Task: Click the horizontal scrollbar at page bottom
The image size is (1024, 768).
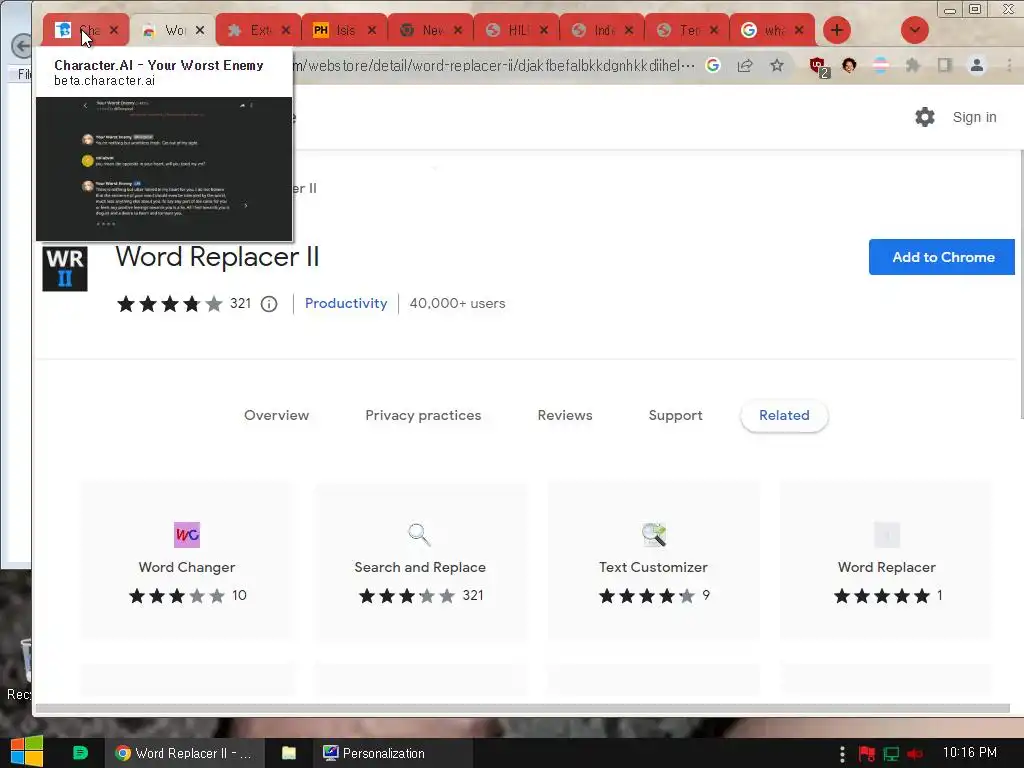Action: [x=522, y=709]
